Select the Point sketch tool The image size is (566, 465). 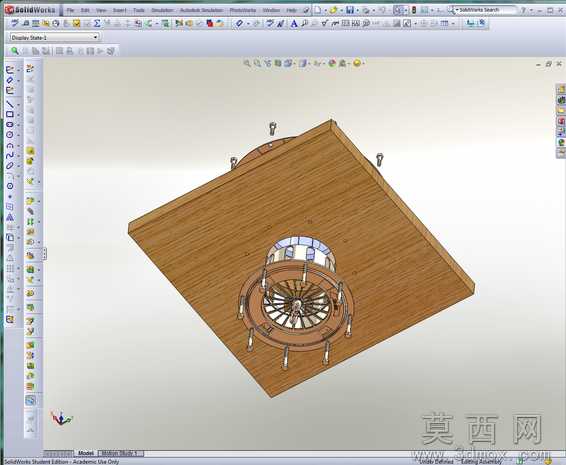click(x=10, y=197)
